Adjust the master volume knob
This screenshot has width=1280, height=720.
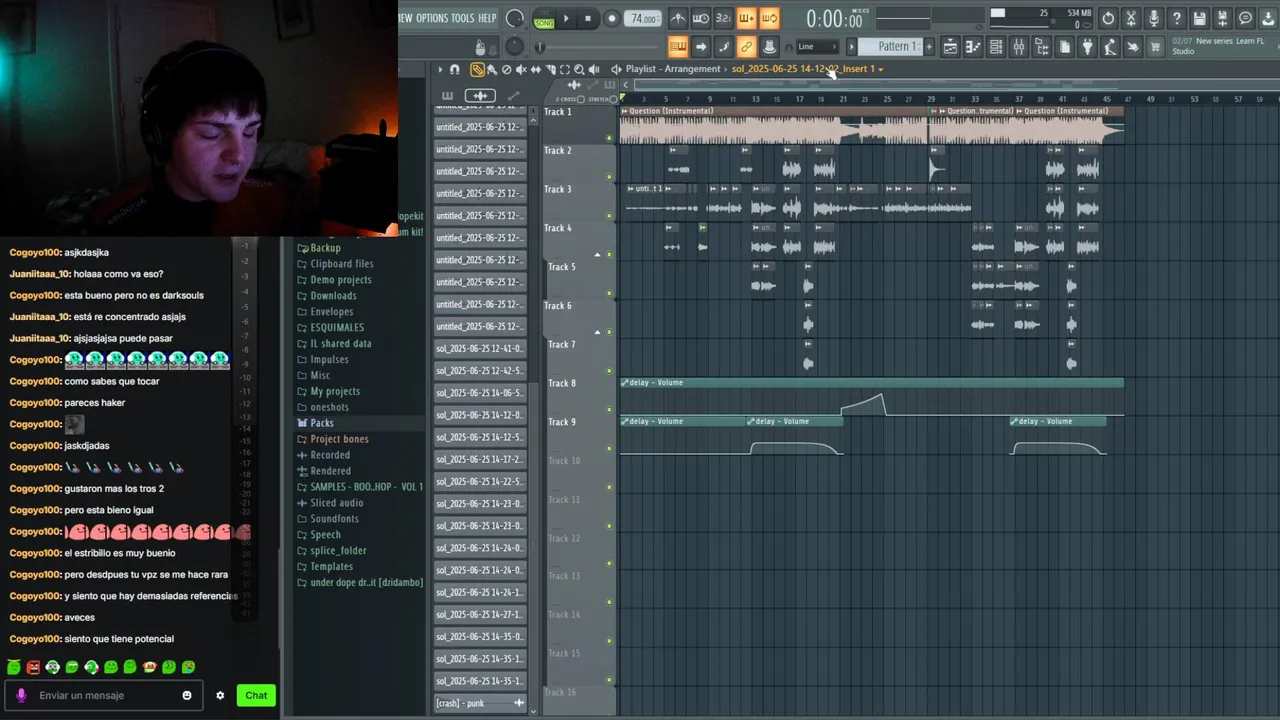pos(514,18)
